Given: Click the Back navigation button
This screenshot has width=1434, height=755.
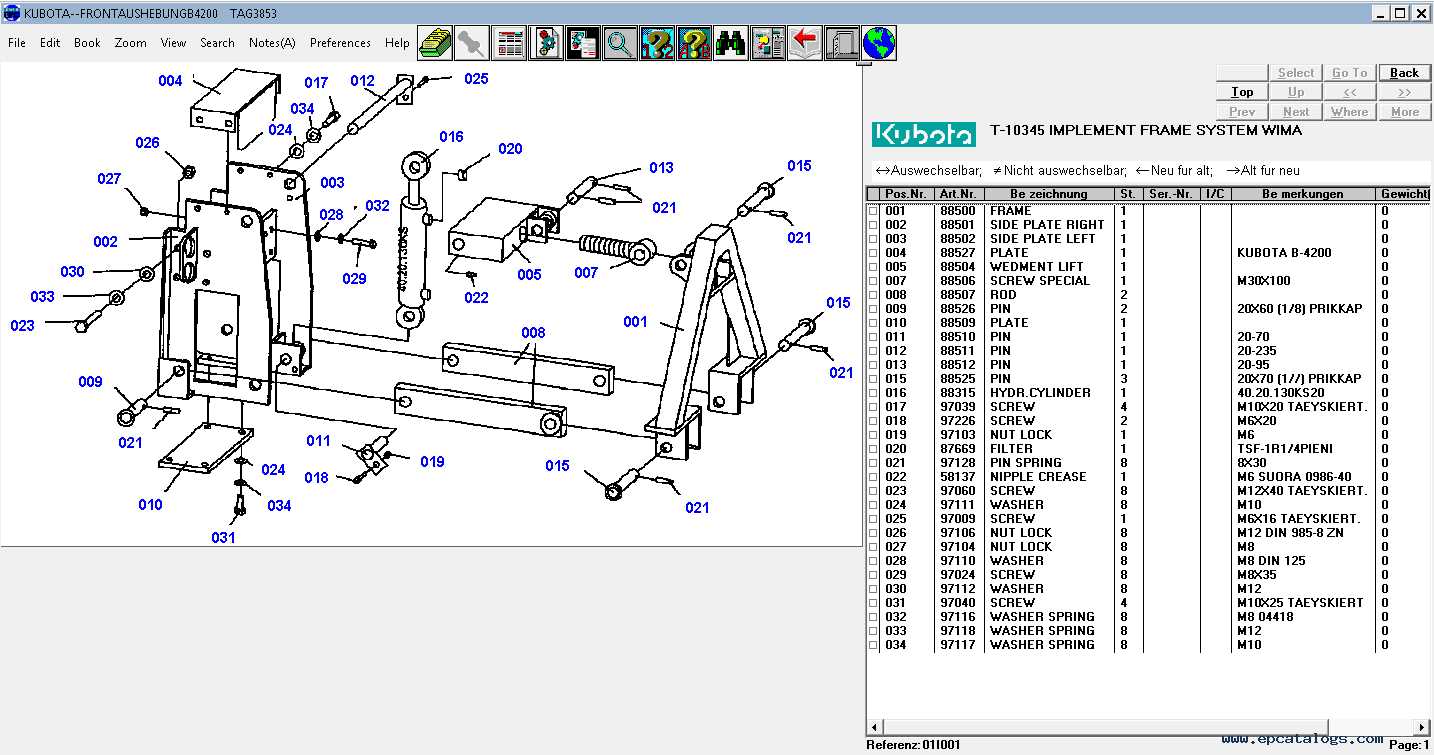Looking at the screenshot, I should click(1404, 72).
